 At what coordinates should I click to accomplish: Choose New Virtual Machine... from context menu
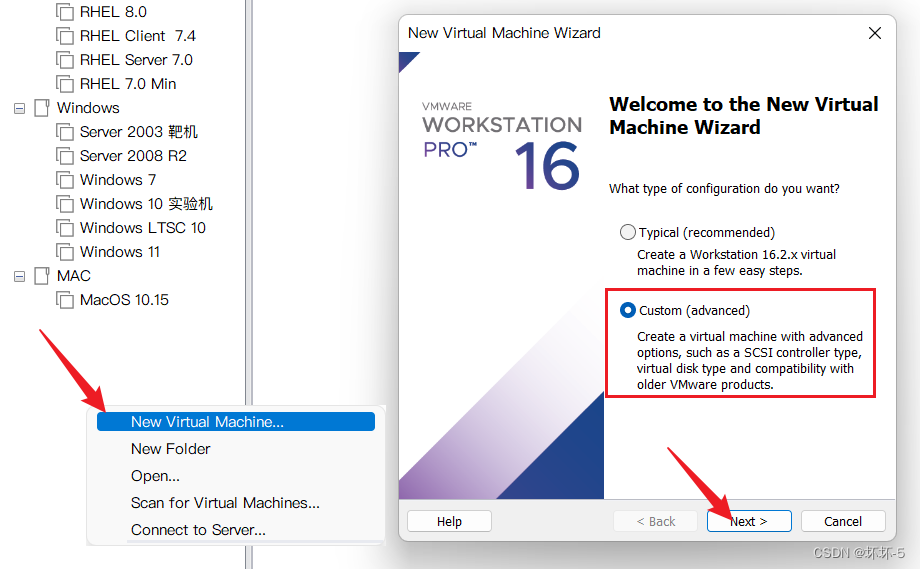coord(236,422)
